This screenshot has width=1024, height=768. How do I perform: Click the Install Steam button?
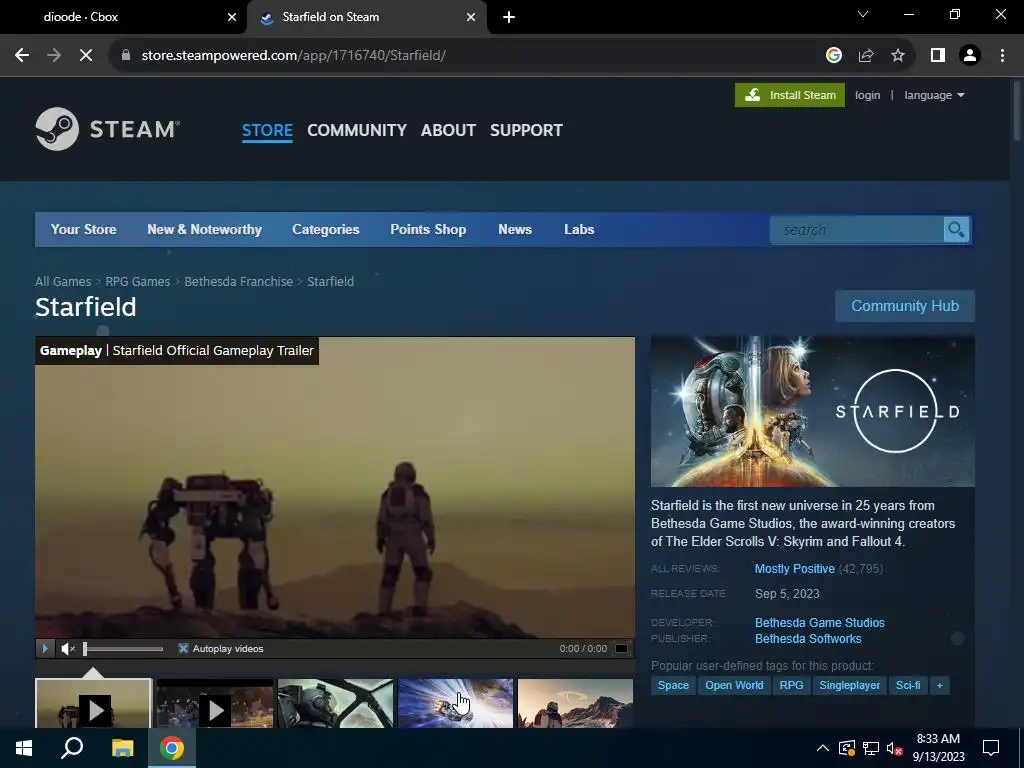tap(790, 95)
